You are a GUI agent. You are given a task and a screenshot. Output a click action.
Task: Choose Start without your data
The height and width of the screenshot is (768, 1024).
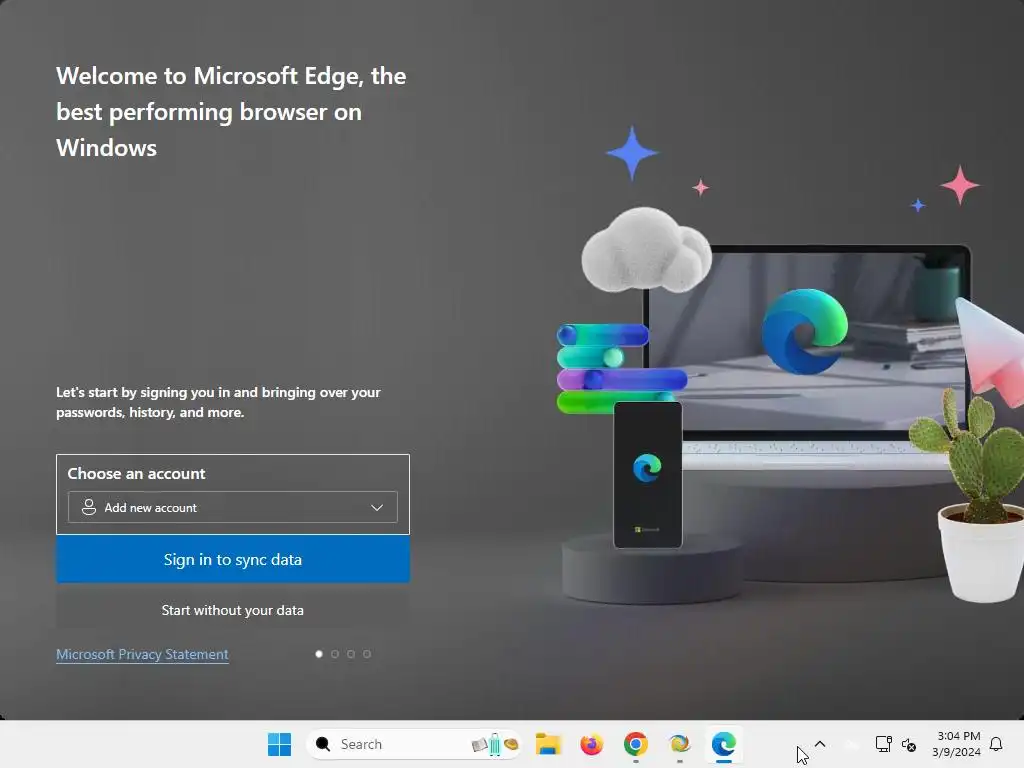[x=232, y=610]
